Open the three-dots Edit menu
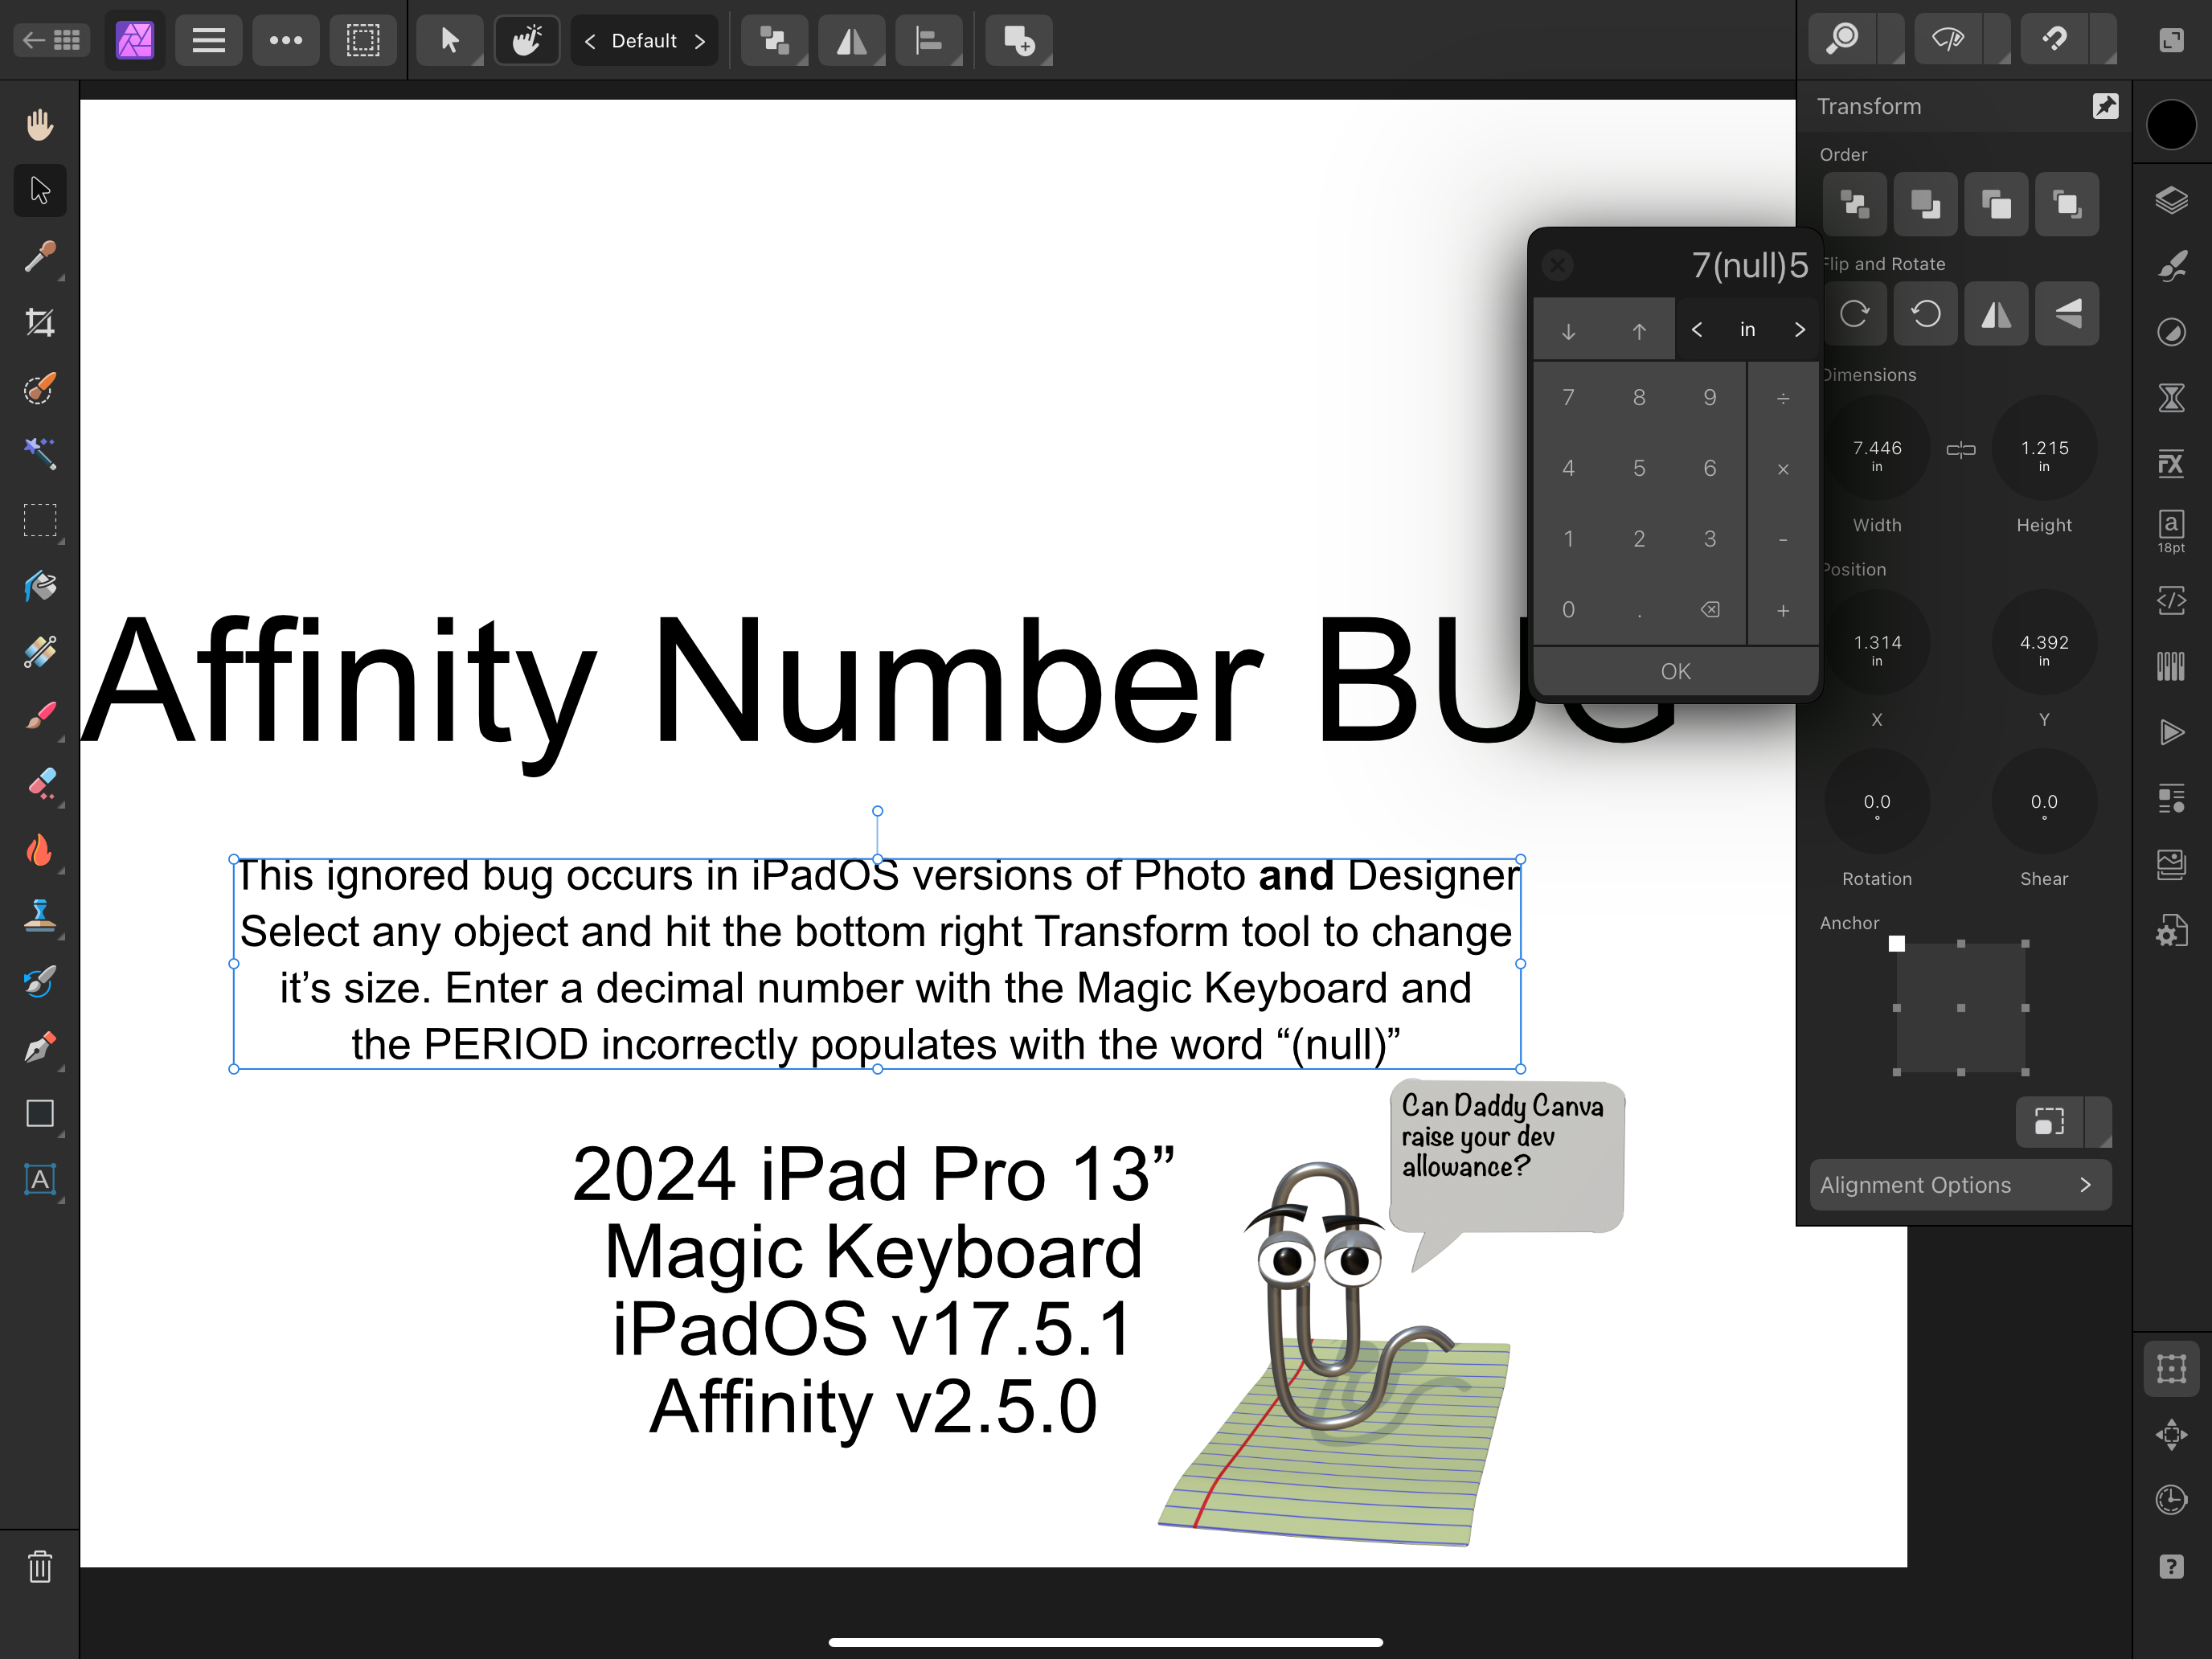The width and height of the screenshot is (2212, 1659). [286, 41]
